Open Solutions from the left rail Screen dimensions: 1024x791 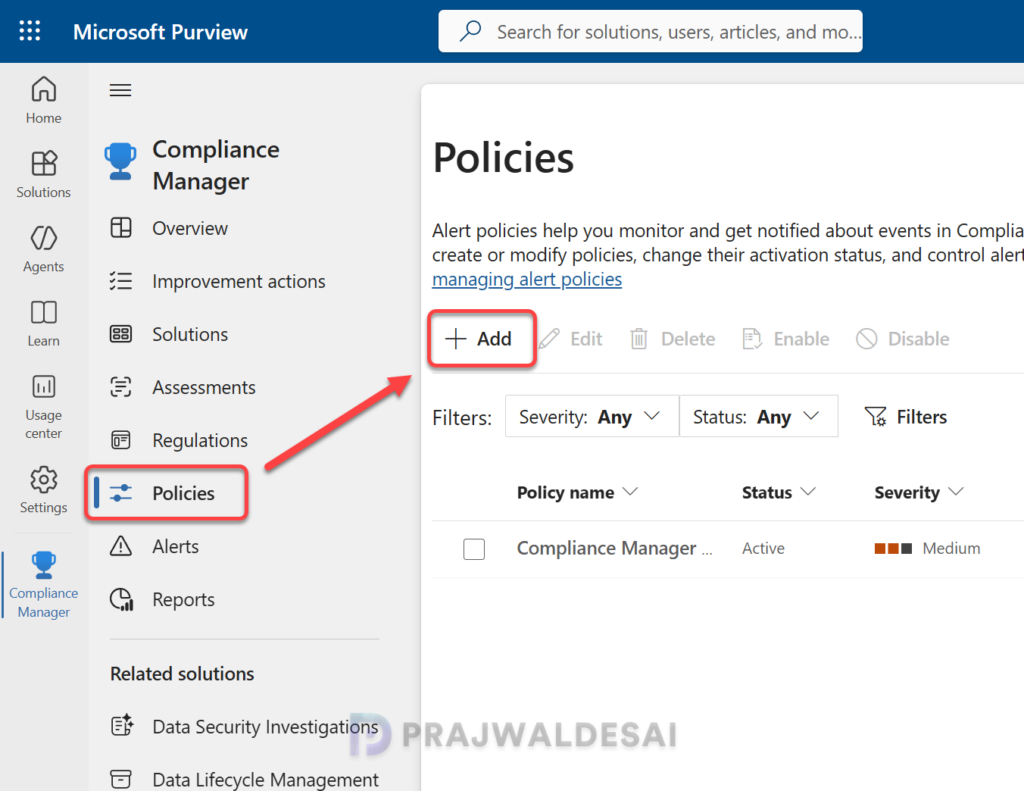(44, 174)
